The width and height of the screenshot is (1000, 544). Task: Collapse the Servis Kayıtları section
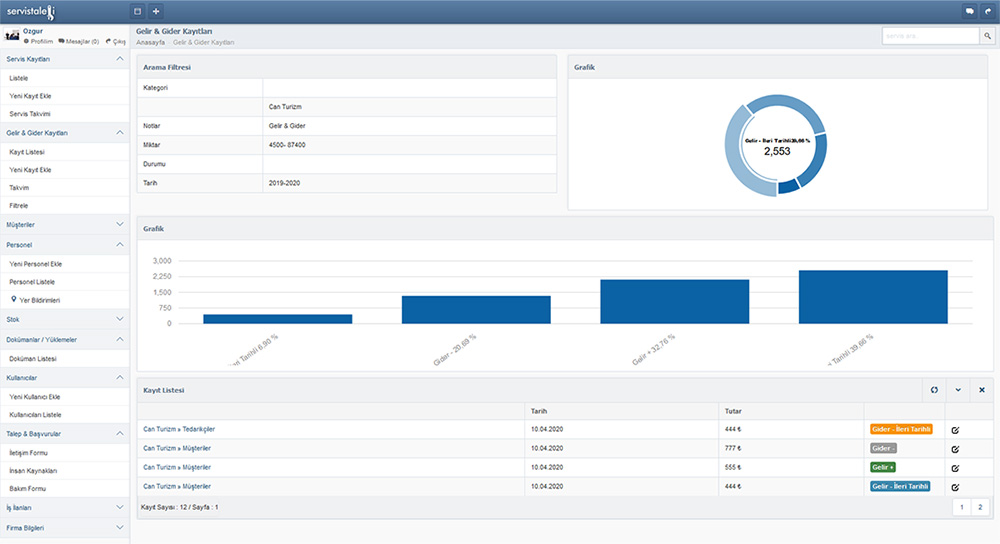[119, 59]
